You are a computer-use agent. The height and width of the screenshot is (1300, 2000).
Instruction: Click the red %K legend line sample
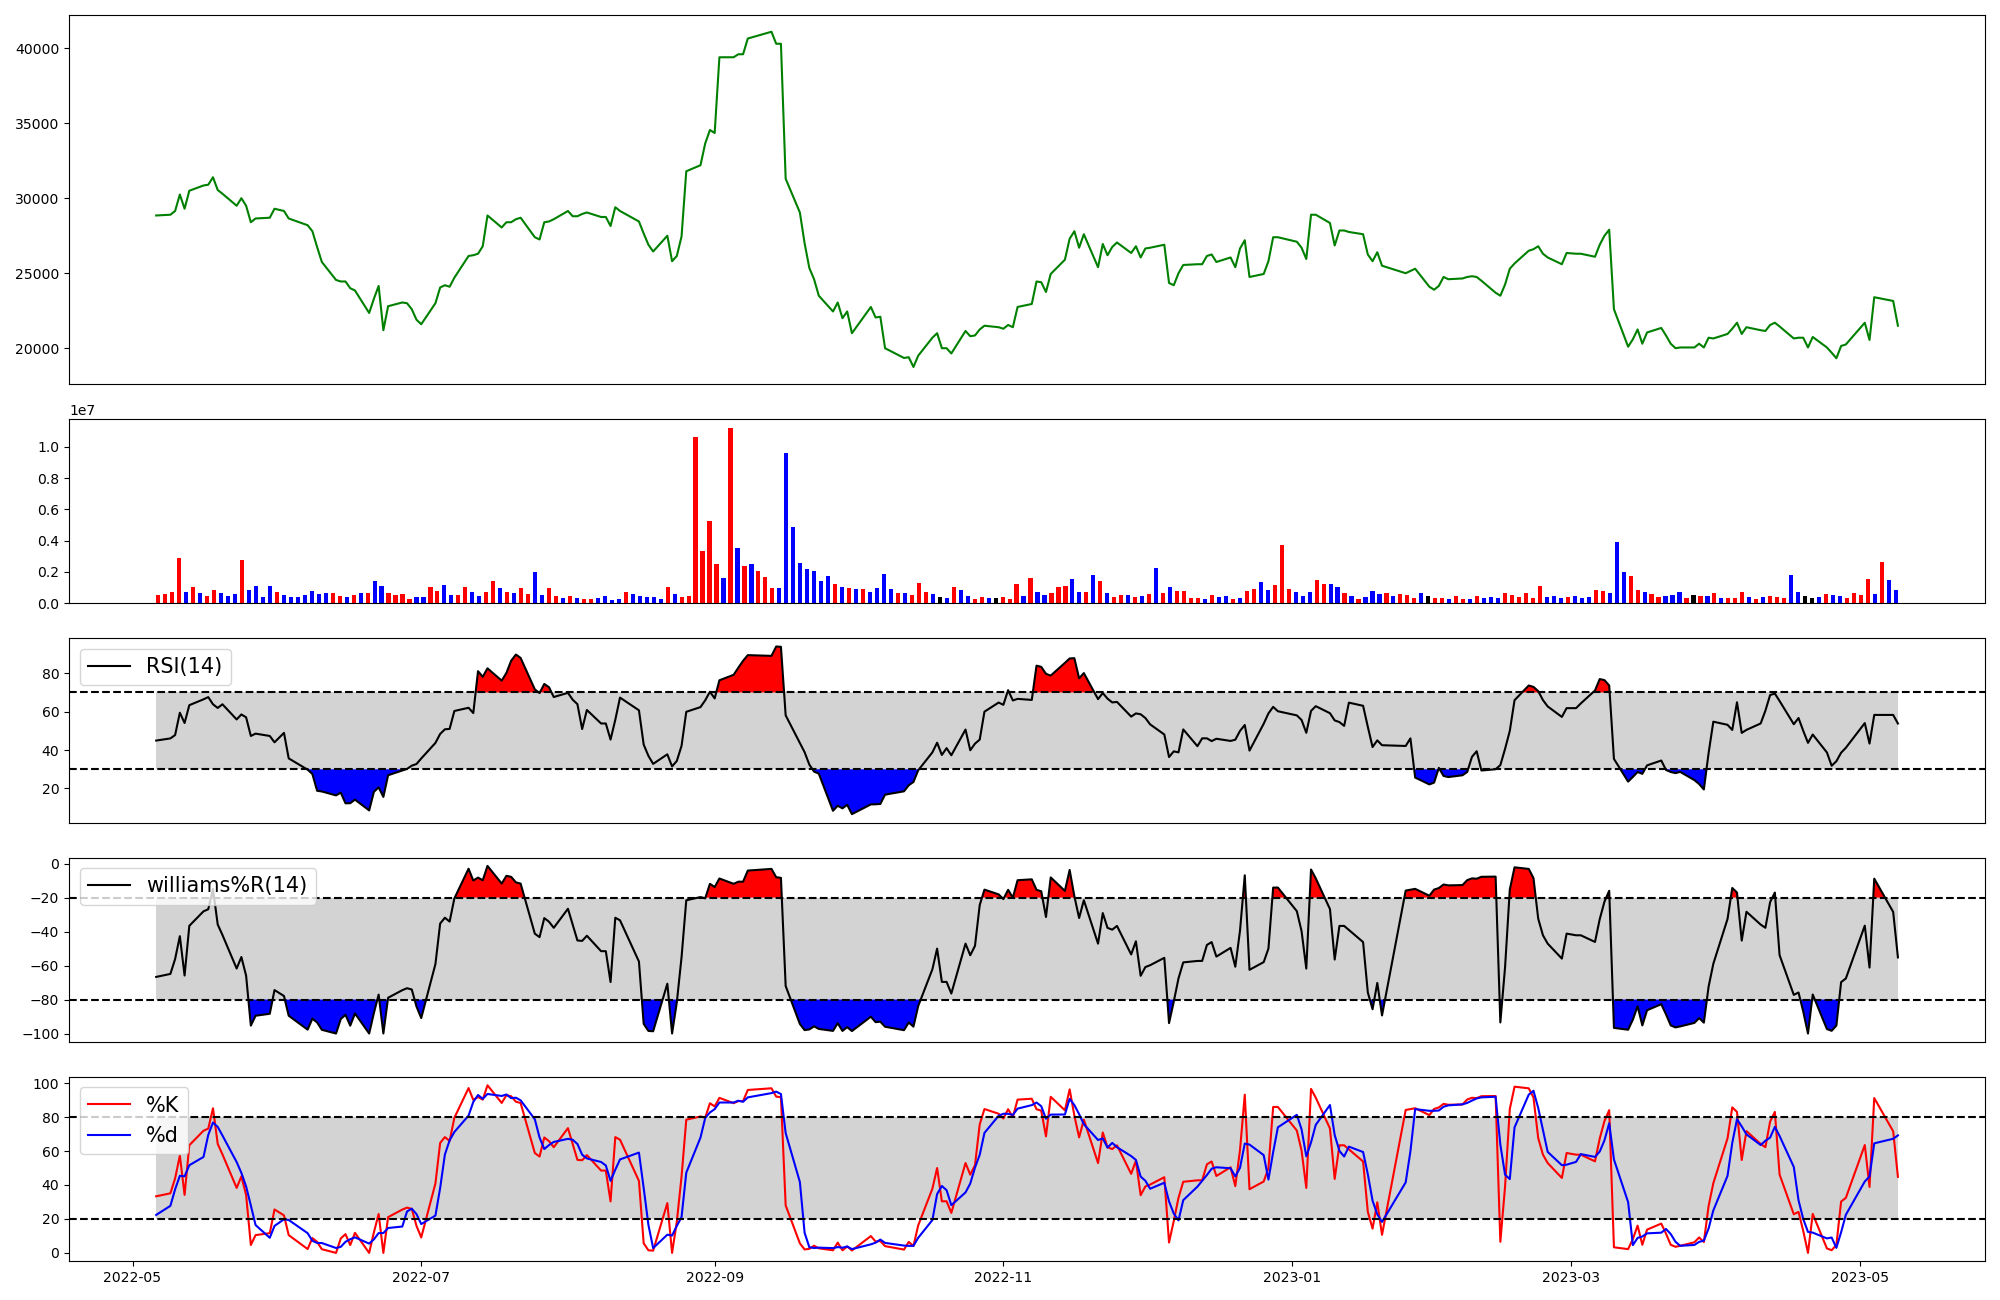tap(110, 1105)
